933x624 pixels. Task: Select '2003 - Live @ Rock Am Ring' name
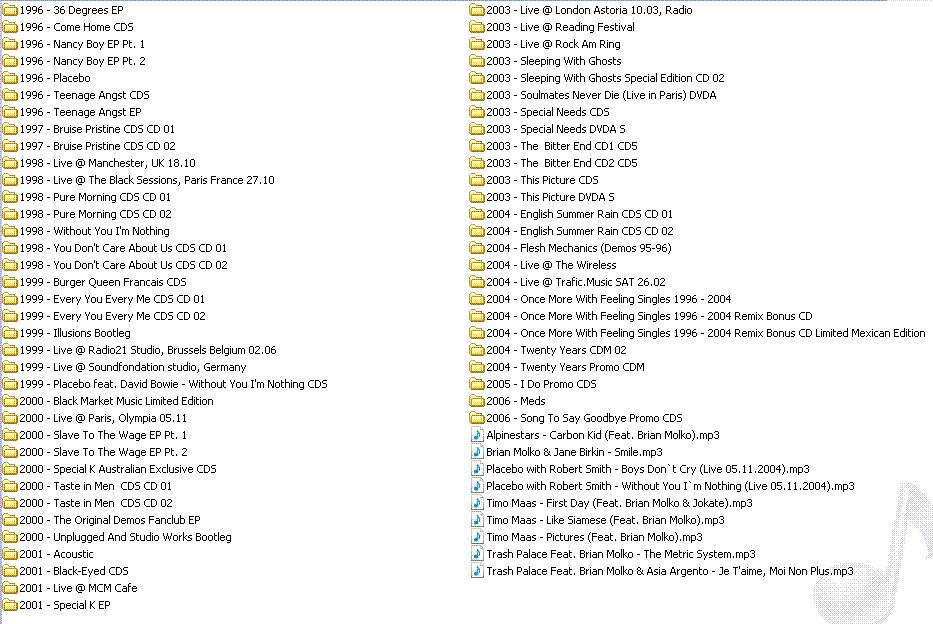(x=553, y=44)
